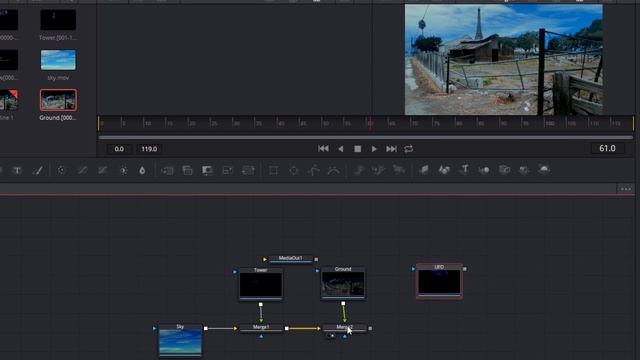Add a particle Render node
The image size is (640, 360).
coord(399,170)
